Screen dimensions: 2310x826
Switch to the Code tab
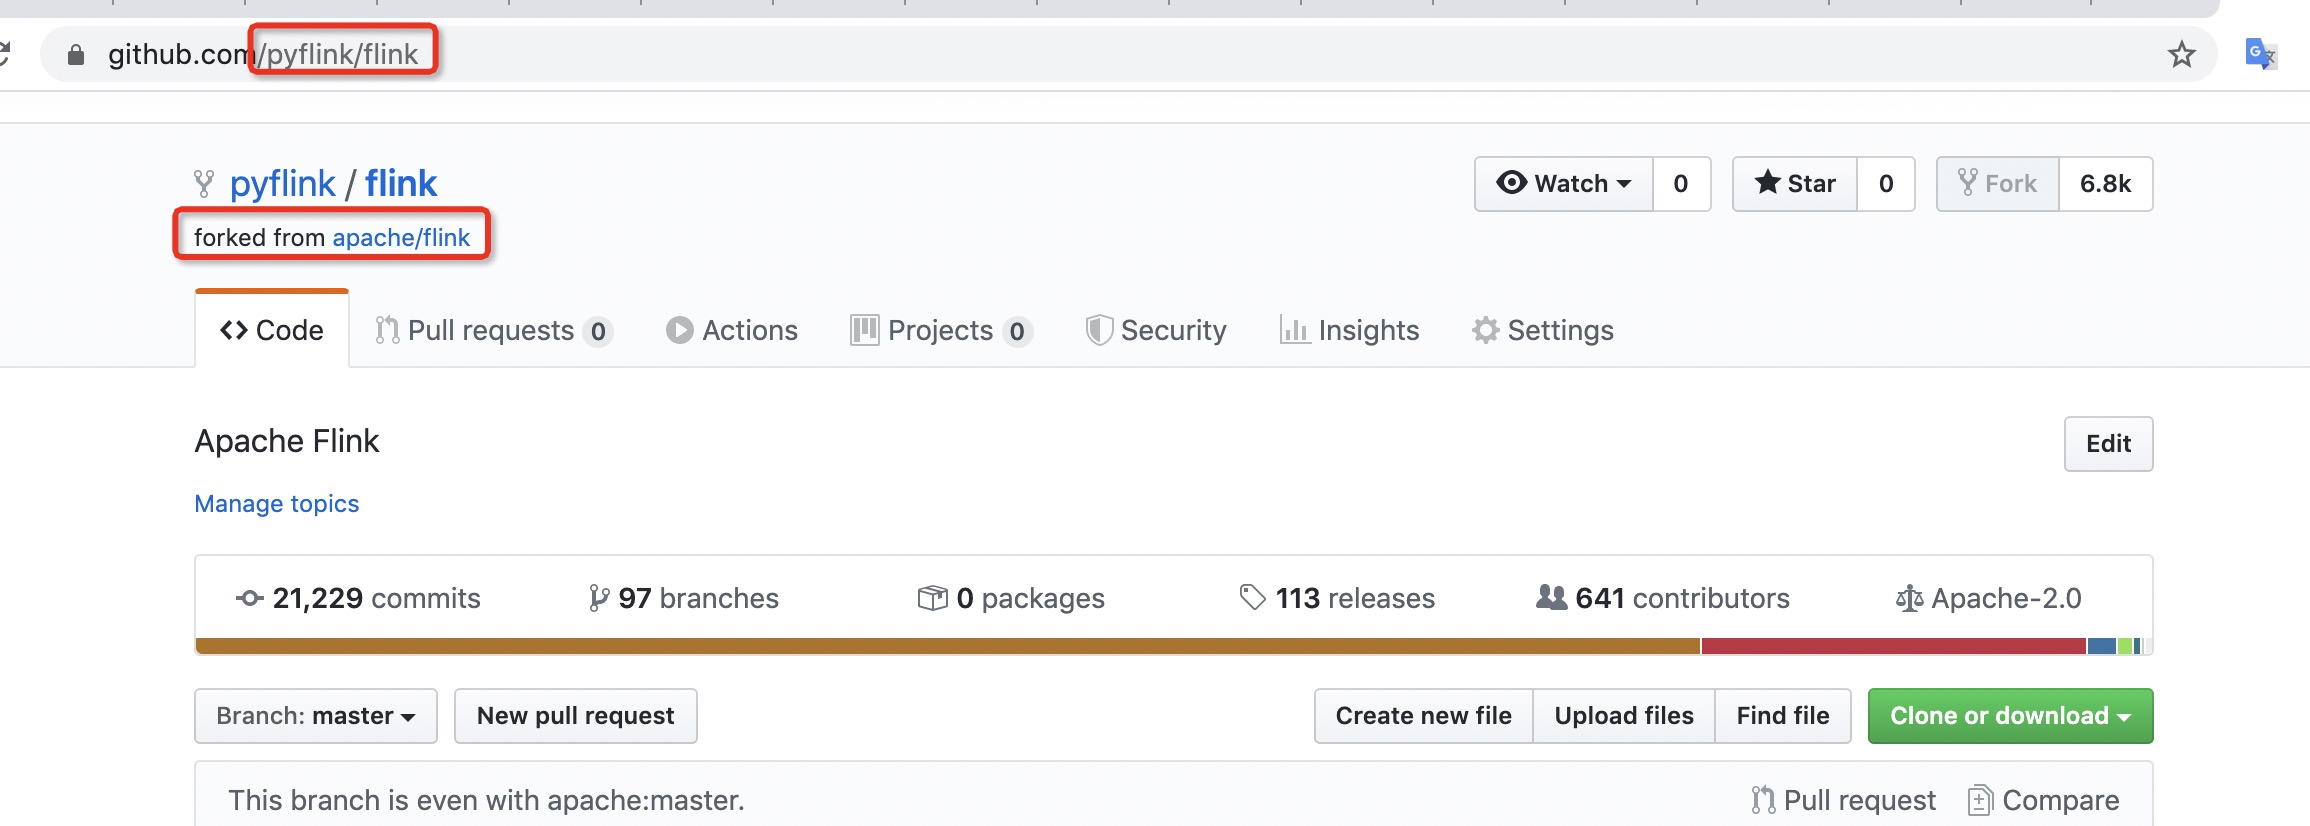click(x=272, y=330)
